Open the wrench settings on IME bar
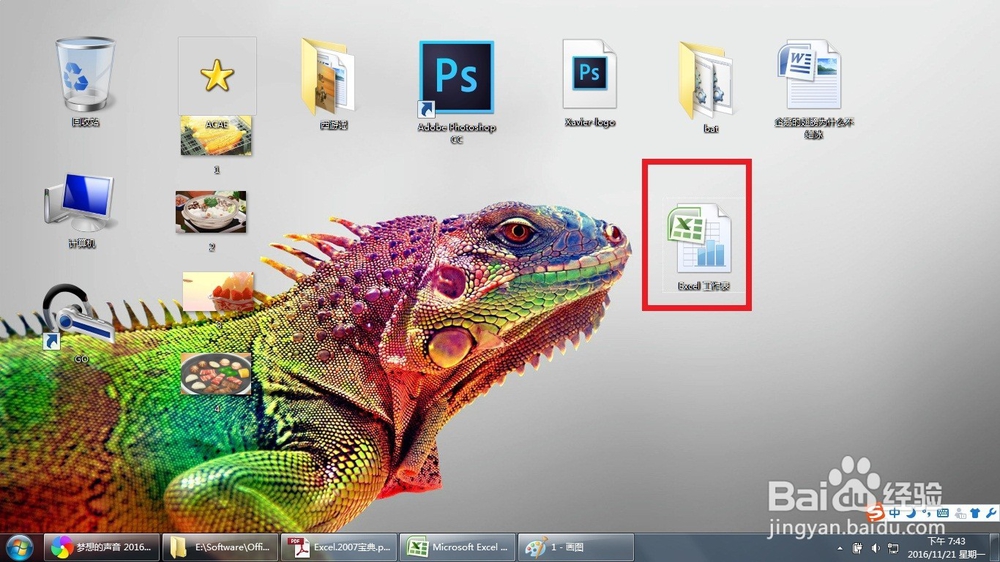Screen dimensions: 1000x562 click(x=990, y=513)
